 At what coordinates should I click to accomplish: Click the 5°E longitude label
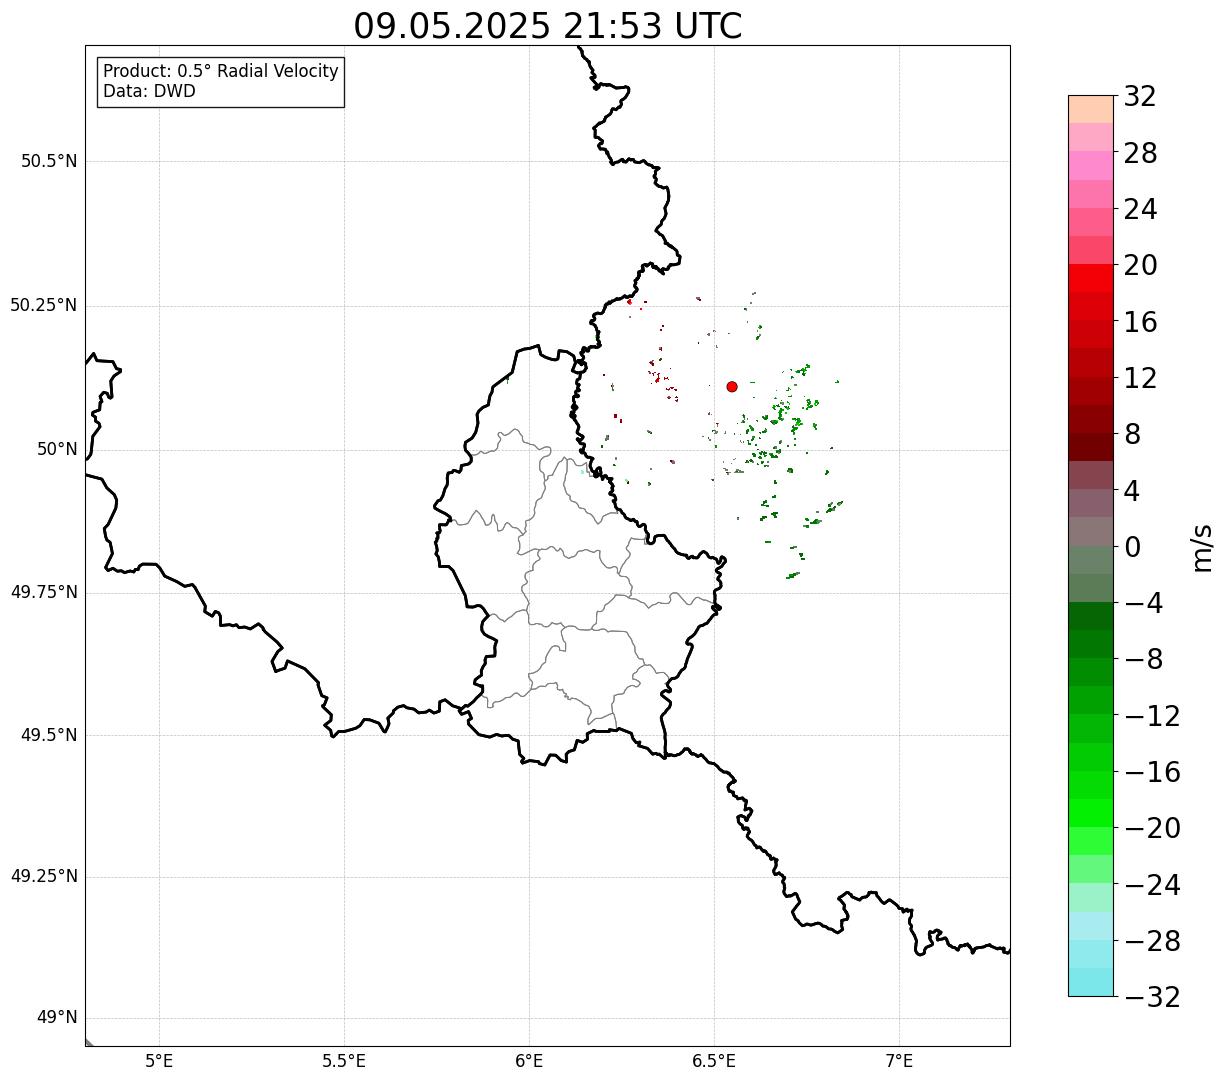pyautogui.click(x=159, y=1061)
